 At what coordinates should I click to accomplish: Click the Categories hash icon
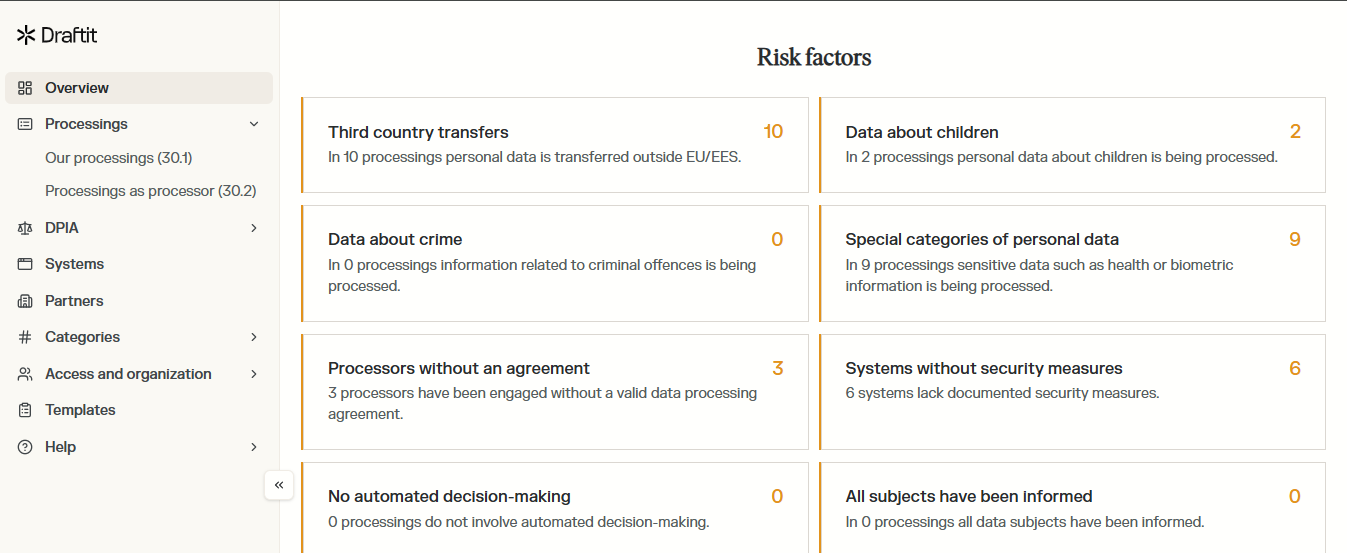pos(25,337)
